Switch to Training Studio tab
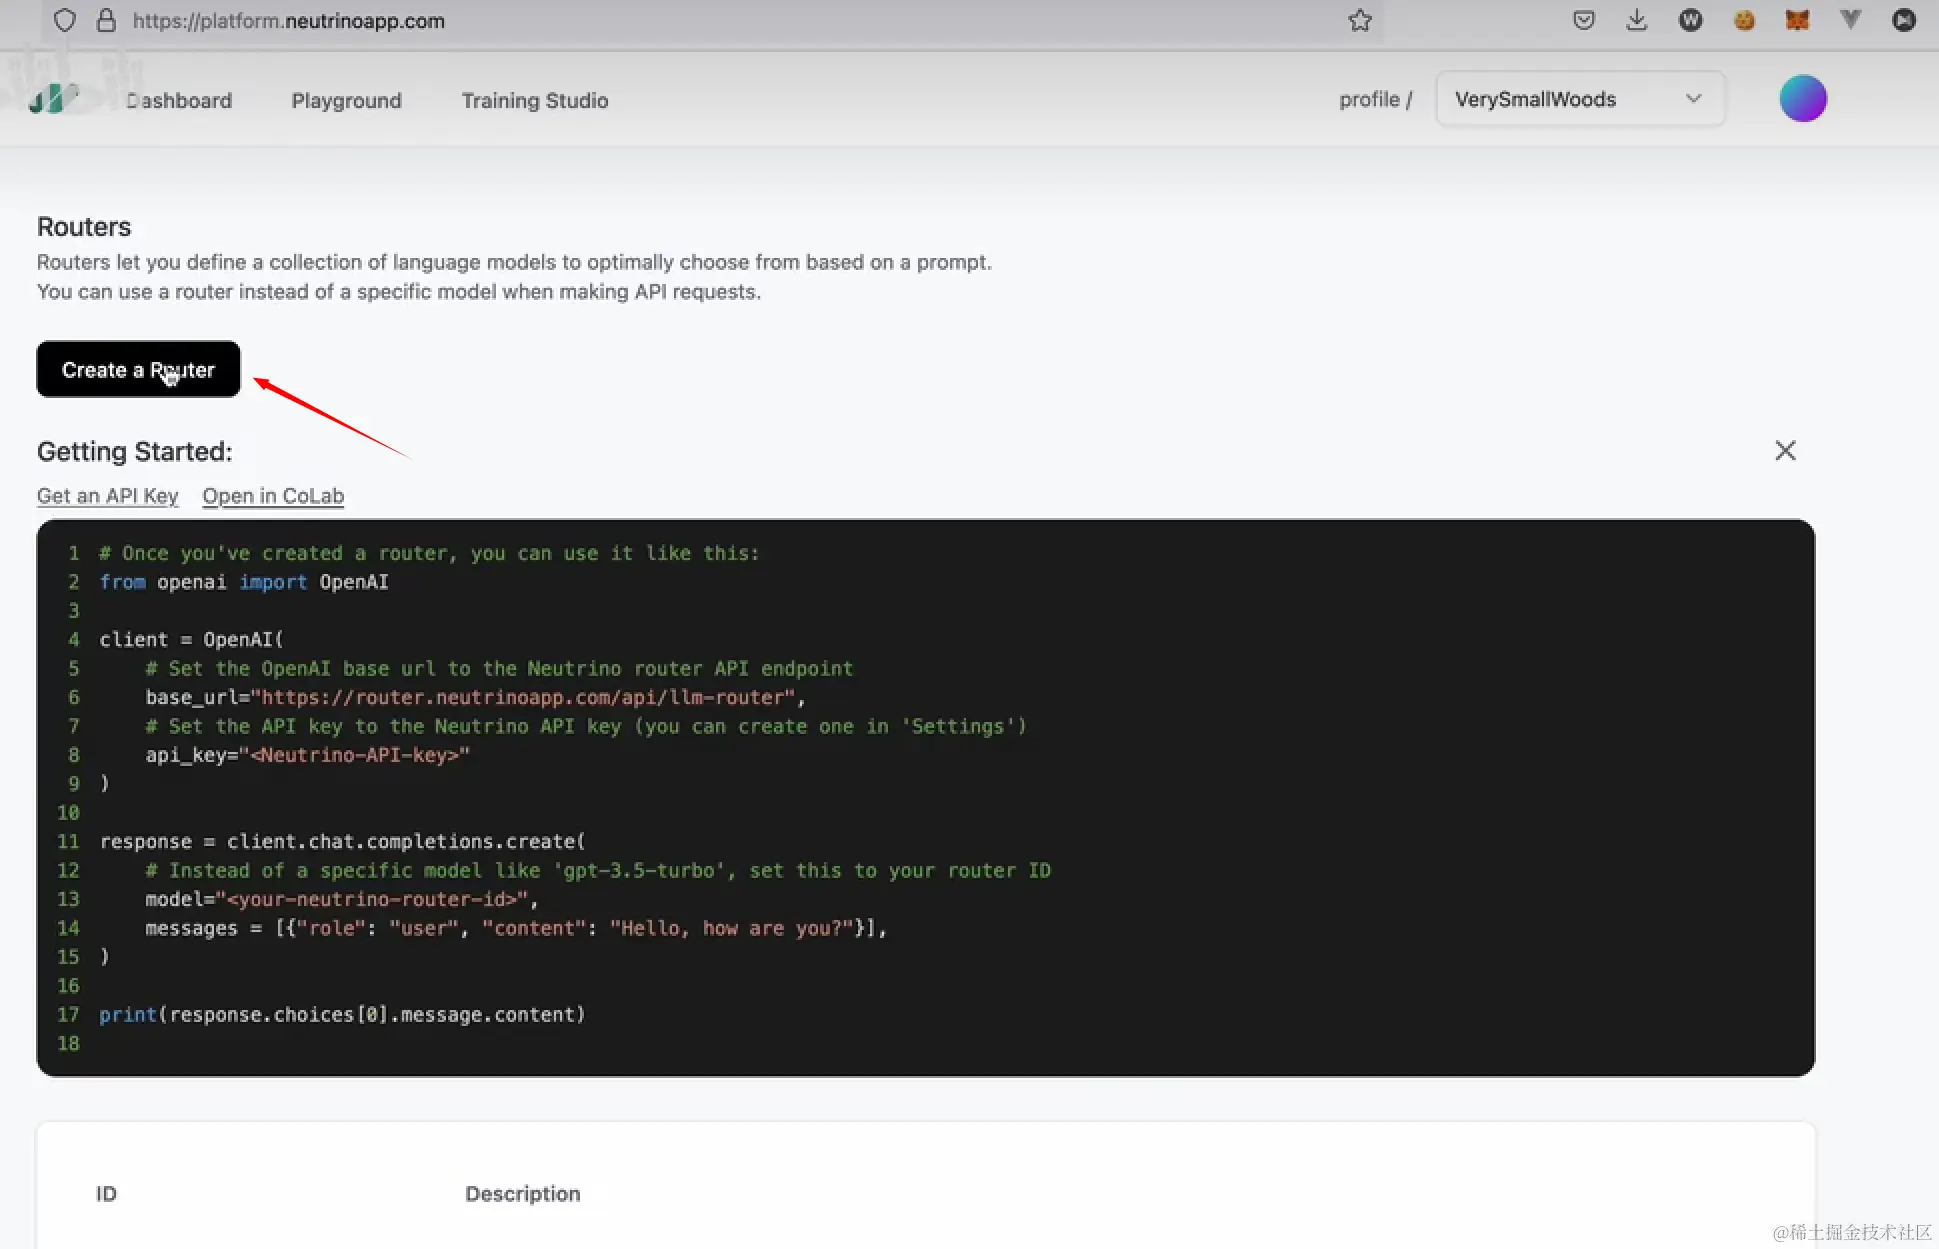1939x1249 pixels. tap(534, 100)
